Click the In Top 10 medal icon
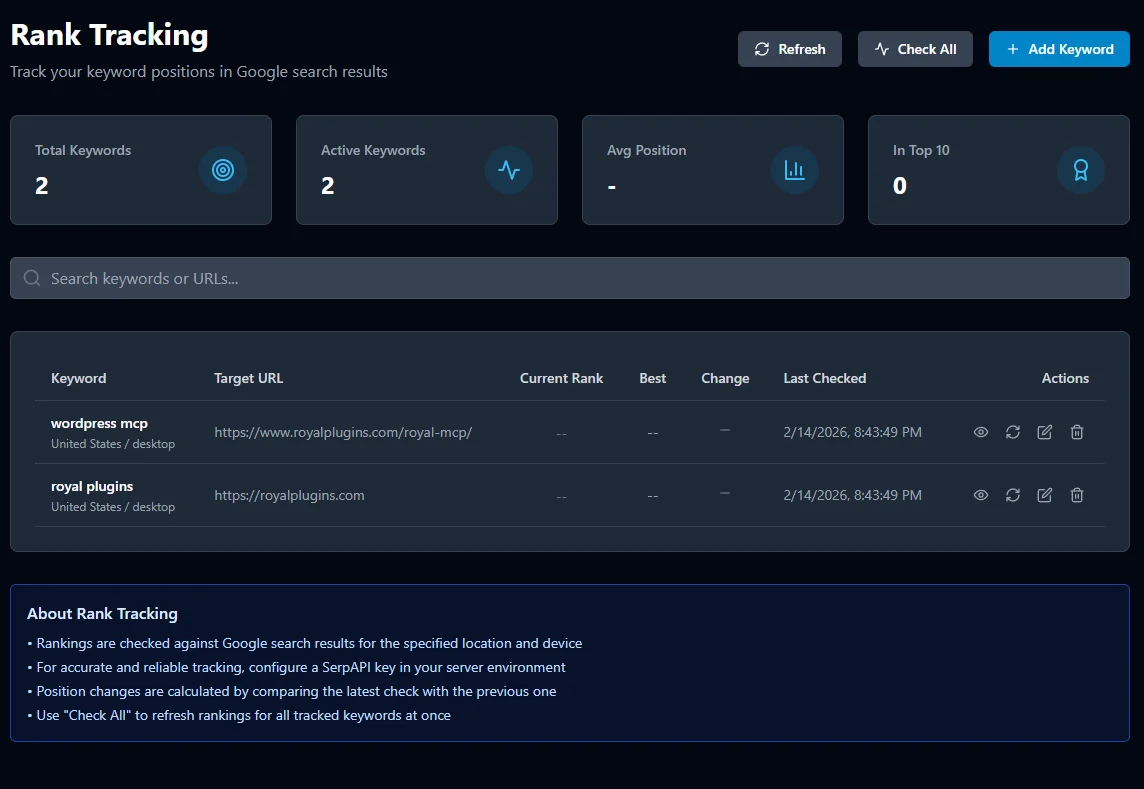 (x=1080, y=170)
